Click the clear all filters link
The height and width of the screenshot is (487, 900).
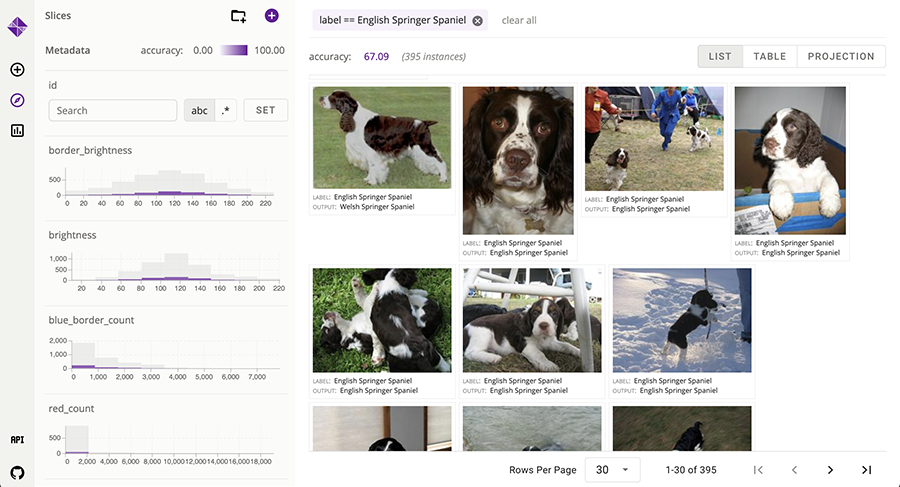click(x=519, y=21)
